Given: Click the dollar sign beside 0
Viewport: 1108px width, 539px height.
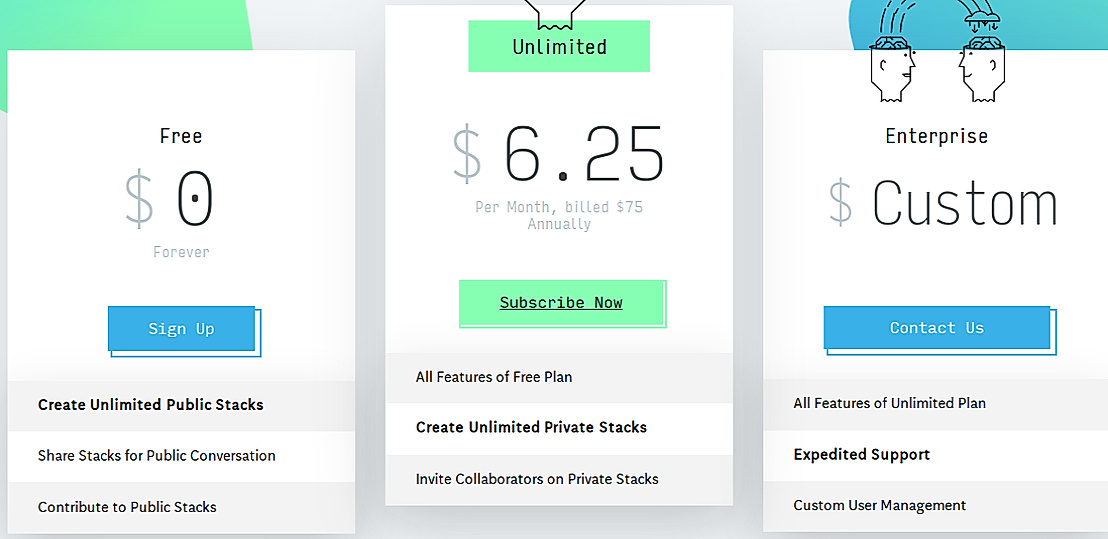Looking at the screenshot, I should (139, 198).
